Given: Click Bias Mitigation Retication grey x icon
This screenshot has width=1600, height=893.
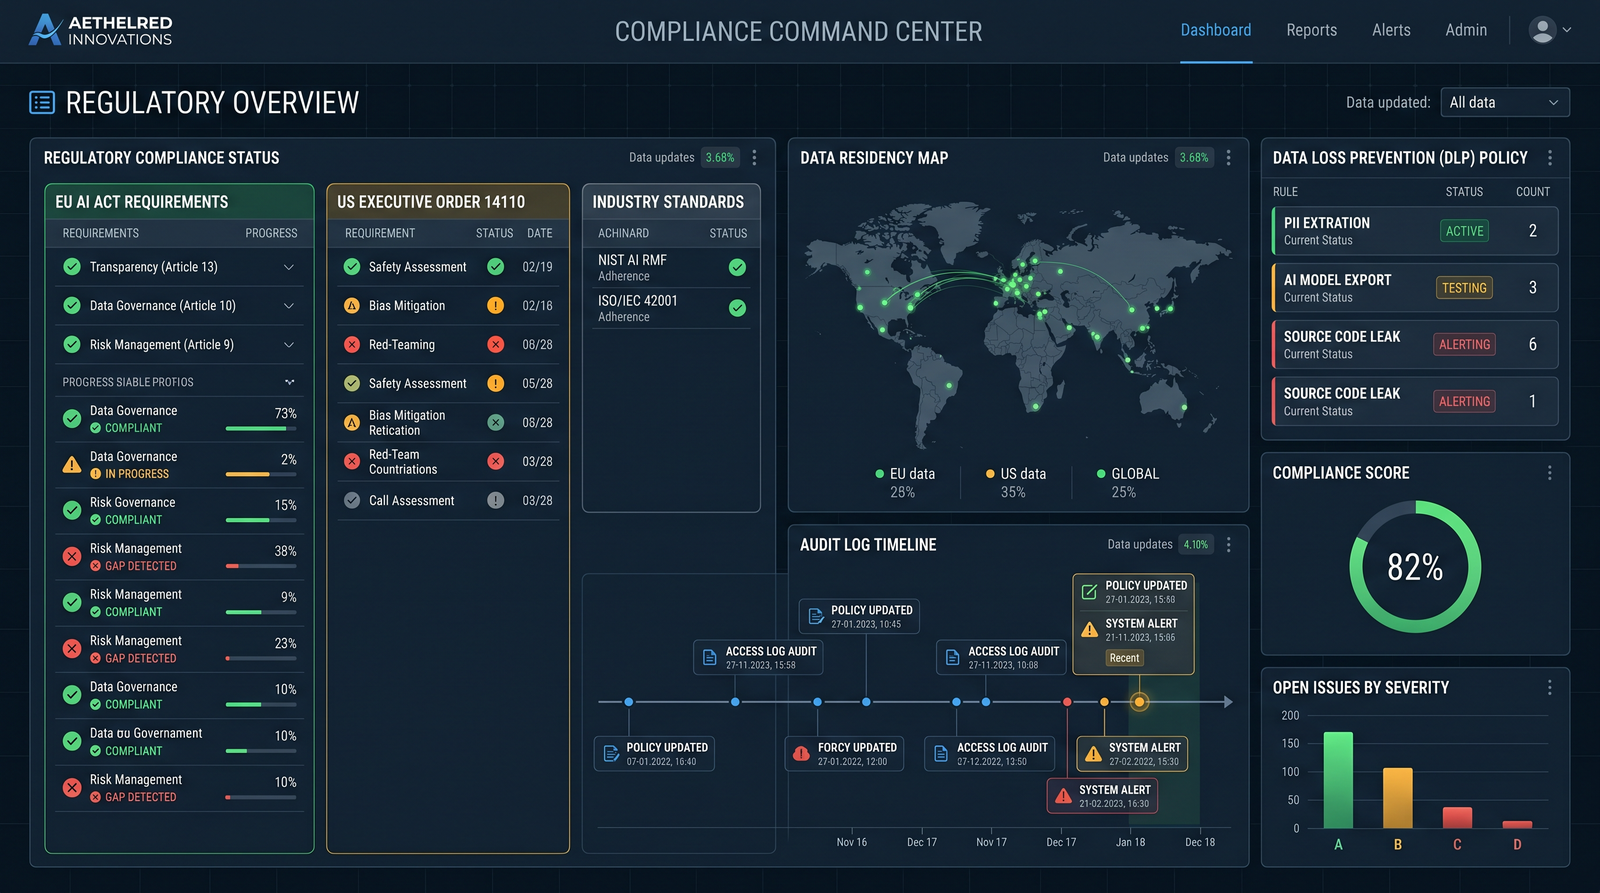Looking at the screenshot, I should click(x=495, y=423).
